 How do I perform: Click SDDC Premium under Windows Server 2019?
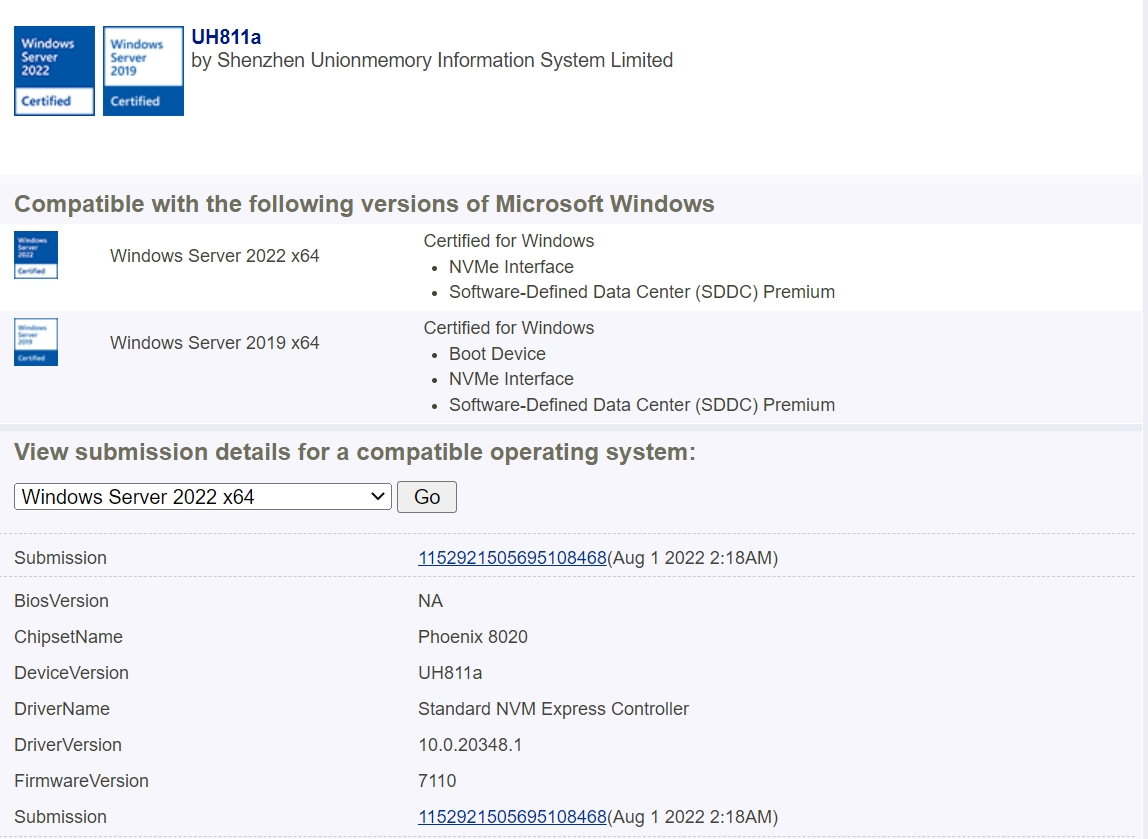coord(641,405)
